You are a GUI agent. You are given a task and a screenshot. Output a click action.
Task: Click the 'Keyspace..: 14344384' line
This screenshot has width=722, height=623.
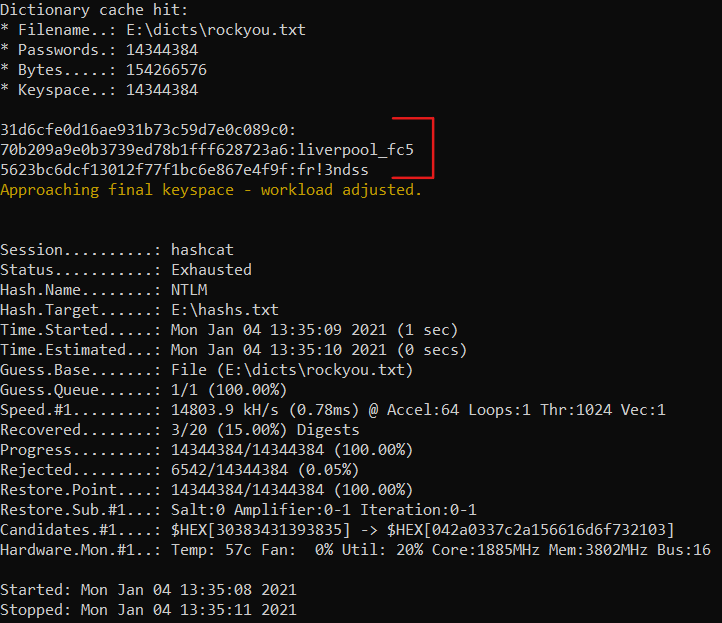coord(99,90)
